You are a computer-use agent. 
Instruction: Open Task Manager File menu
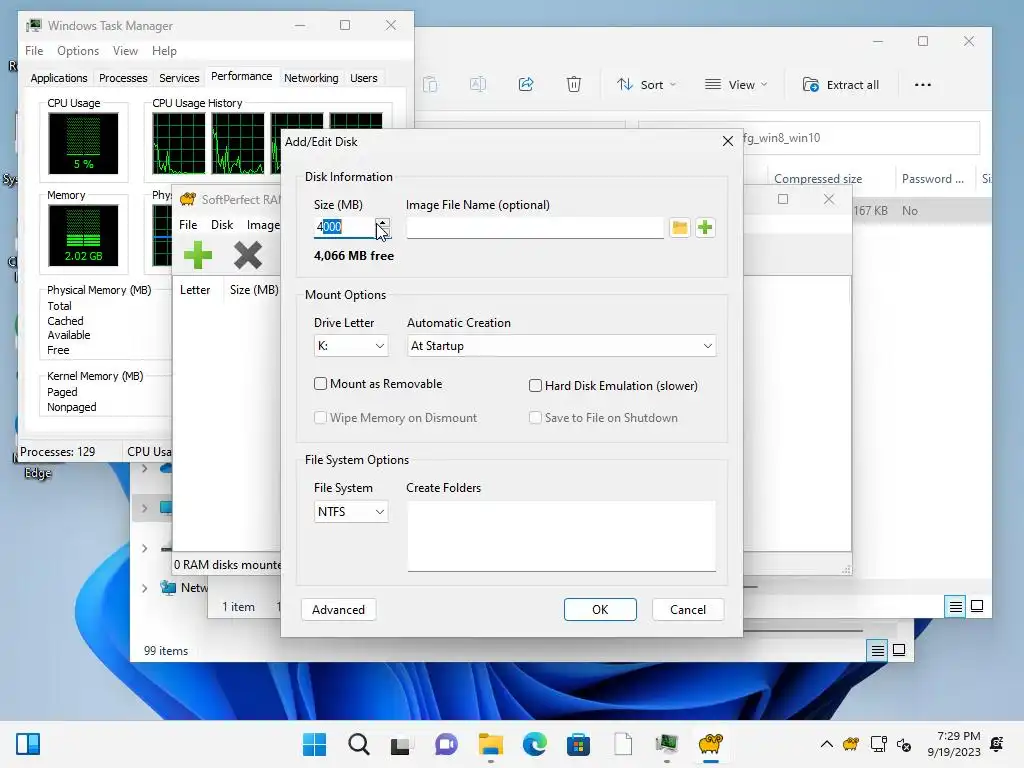(x=34, y=51)
